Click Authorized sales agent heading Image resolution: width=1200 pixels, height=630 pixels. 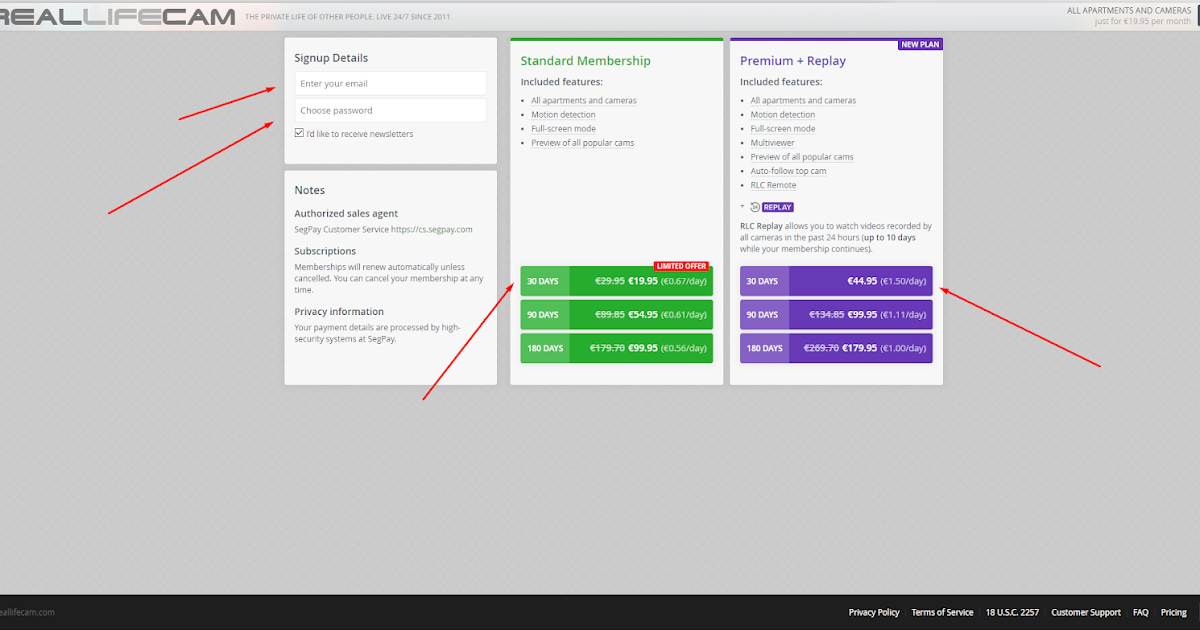click(346, 213)
